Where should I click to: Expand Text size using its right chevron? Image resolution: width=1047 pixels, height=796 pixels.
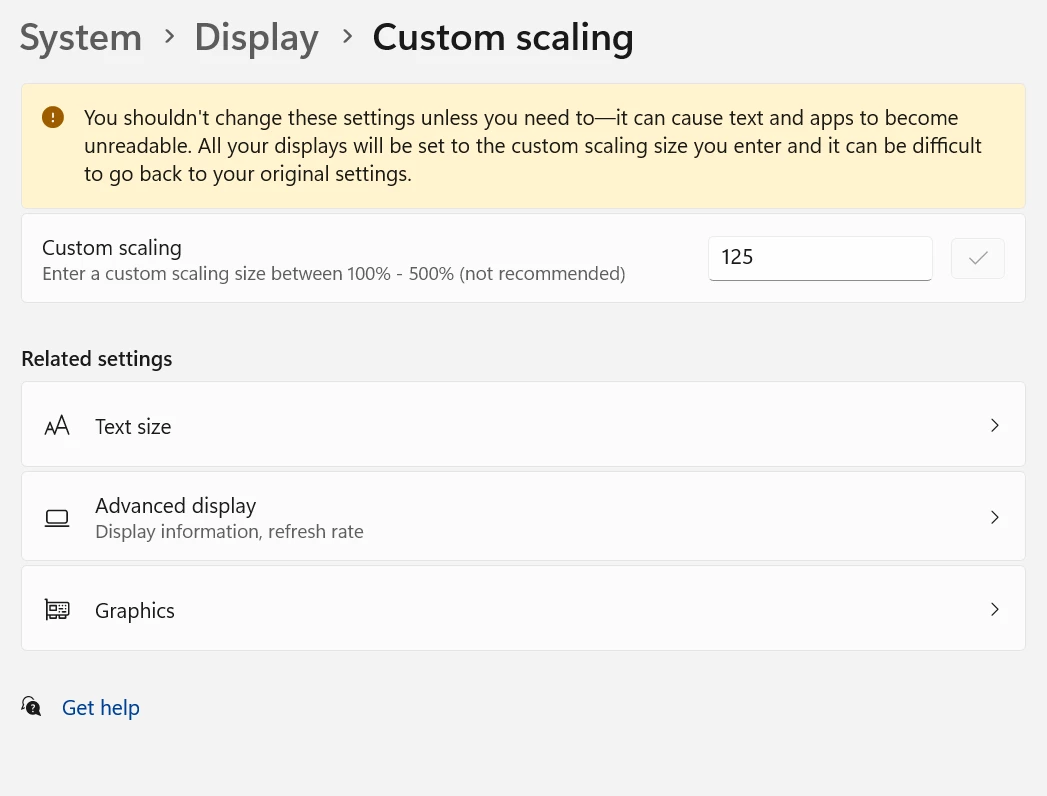click(994, 425)
